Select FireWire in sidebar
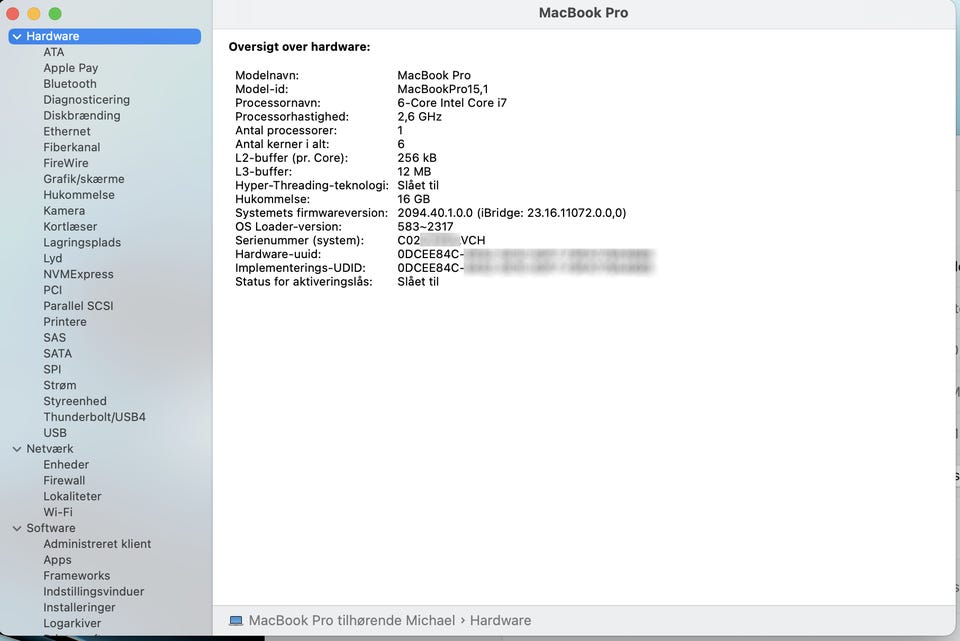Screen dimensions: 960x641 66,163
